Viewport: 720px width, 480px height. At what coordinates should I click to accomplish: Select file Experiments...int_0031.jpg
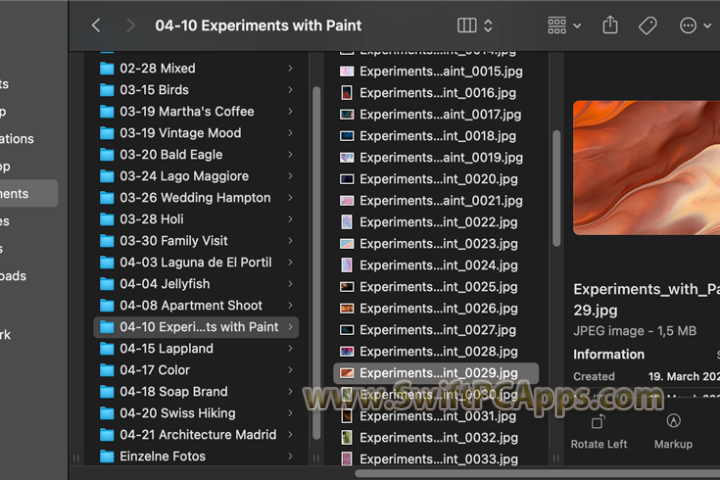(436, 417)
